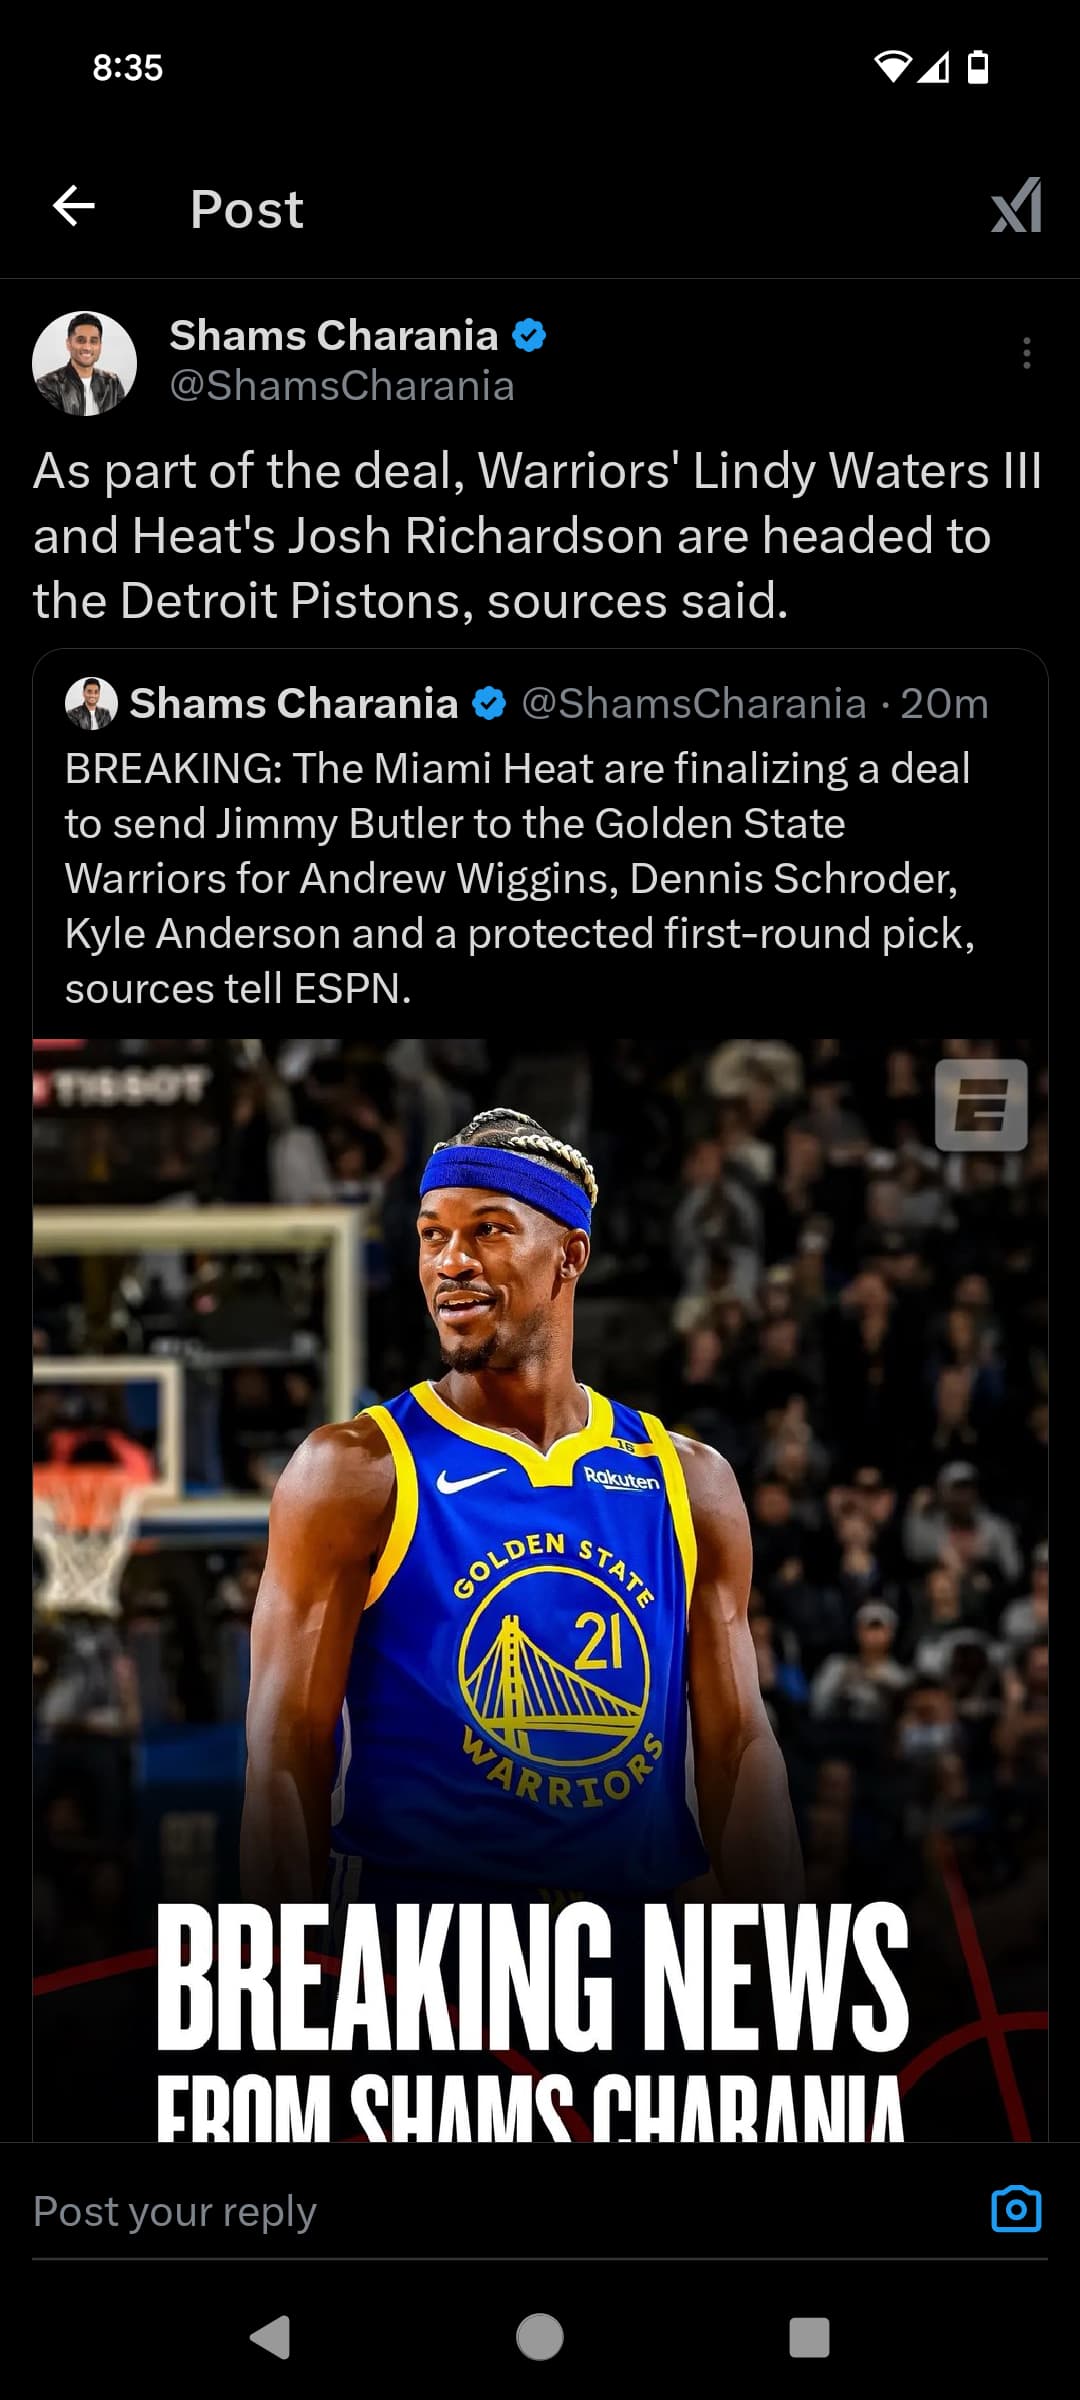Image resolution: width=1080 pixels, height=2400 pixels.
Task: Tap verified badge in quoted post header
Action: tap(489, 704)
